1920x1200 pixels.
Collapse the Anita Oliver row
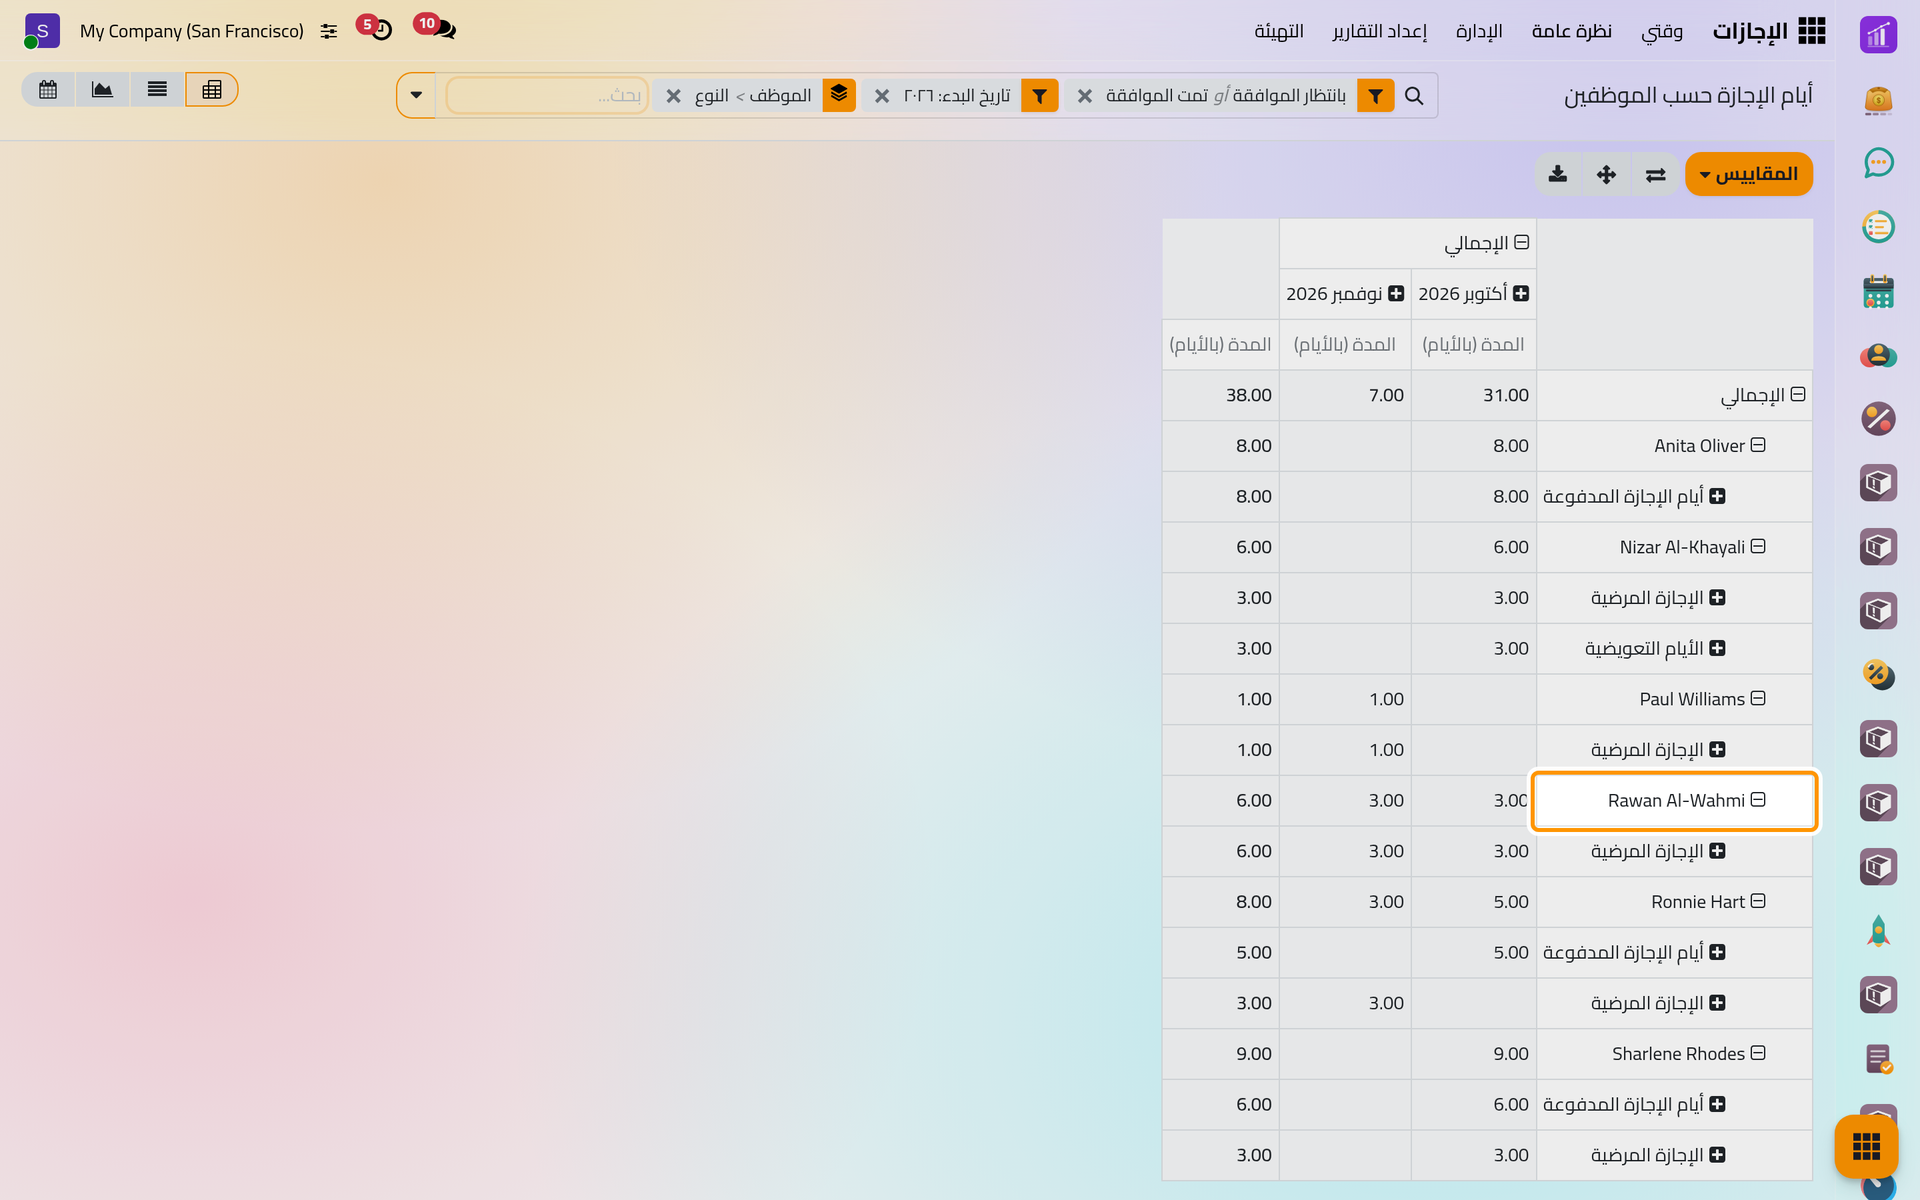1758,445
